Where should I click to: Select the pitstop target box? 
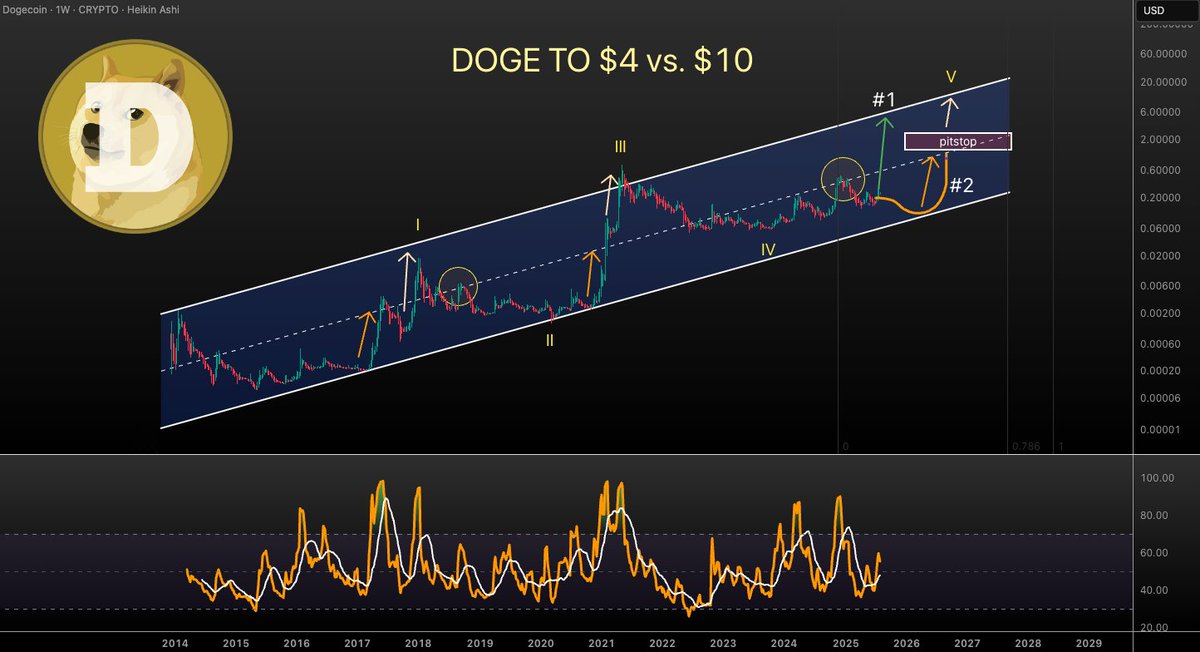[958, 142]
